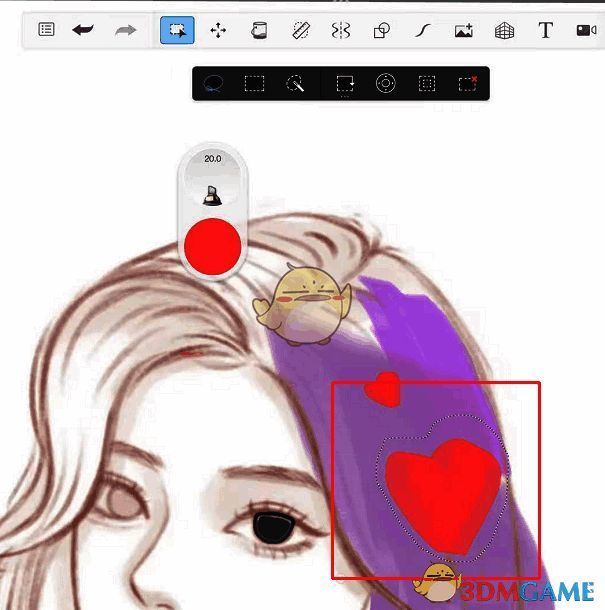This screenshot has width=605, height=610.
Task: Choose the Transform move arrows tool
Action: pyautogui.click(x=218, y=30)
